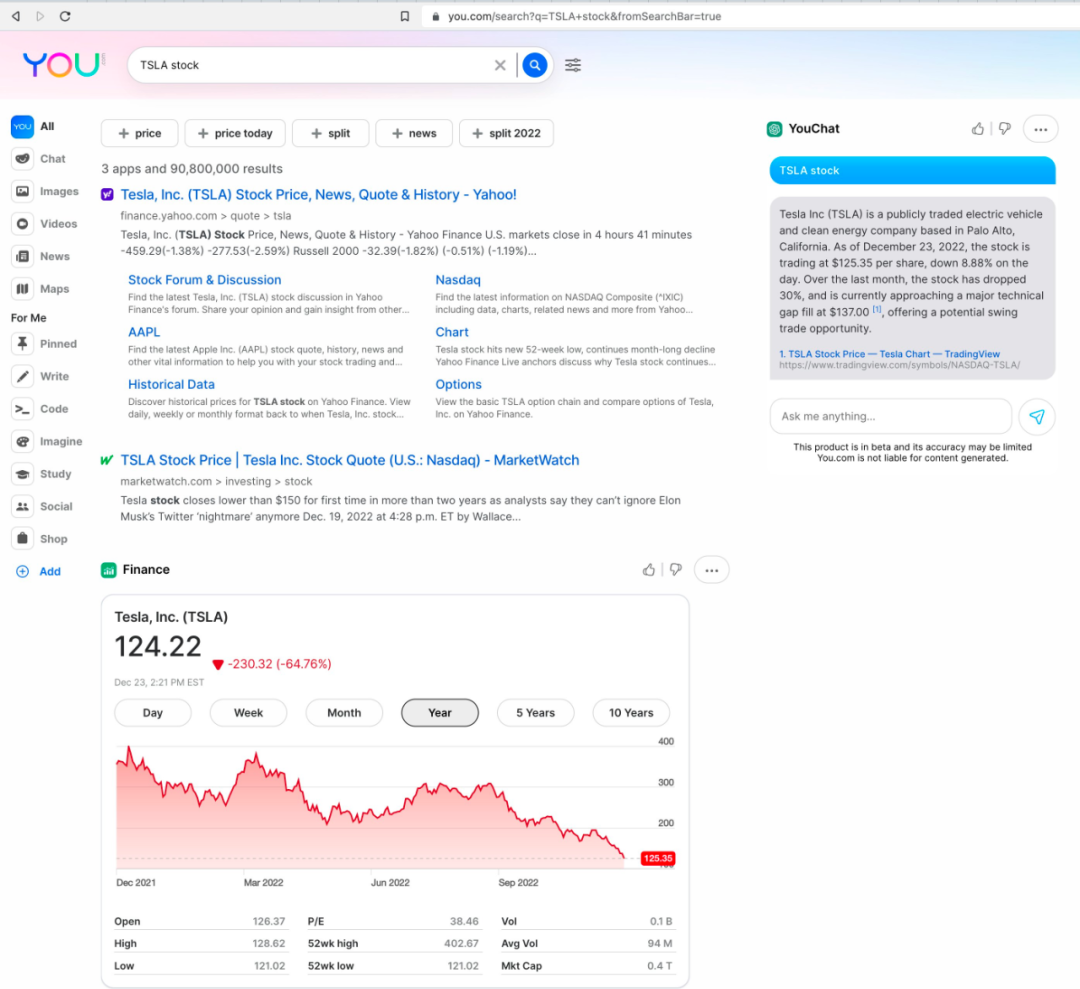Add the 'split' suggestion chip
This screenshot has width=1080, height=989.
point(331,133)
